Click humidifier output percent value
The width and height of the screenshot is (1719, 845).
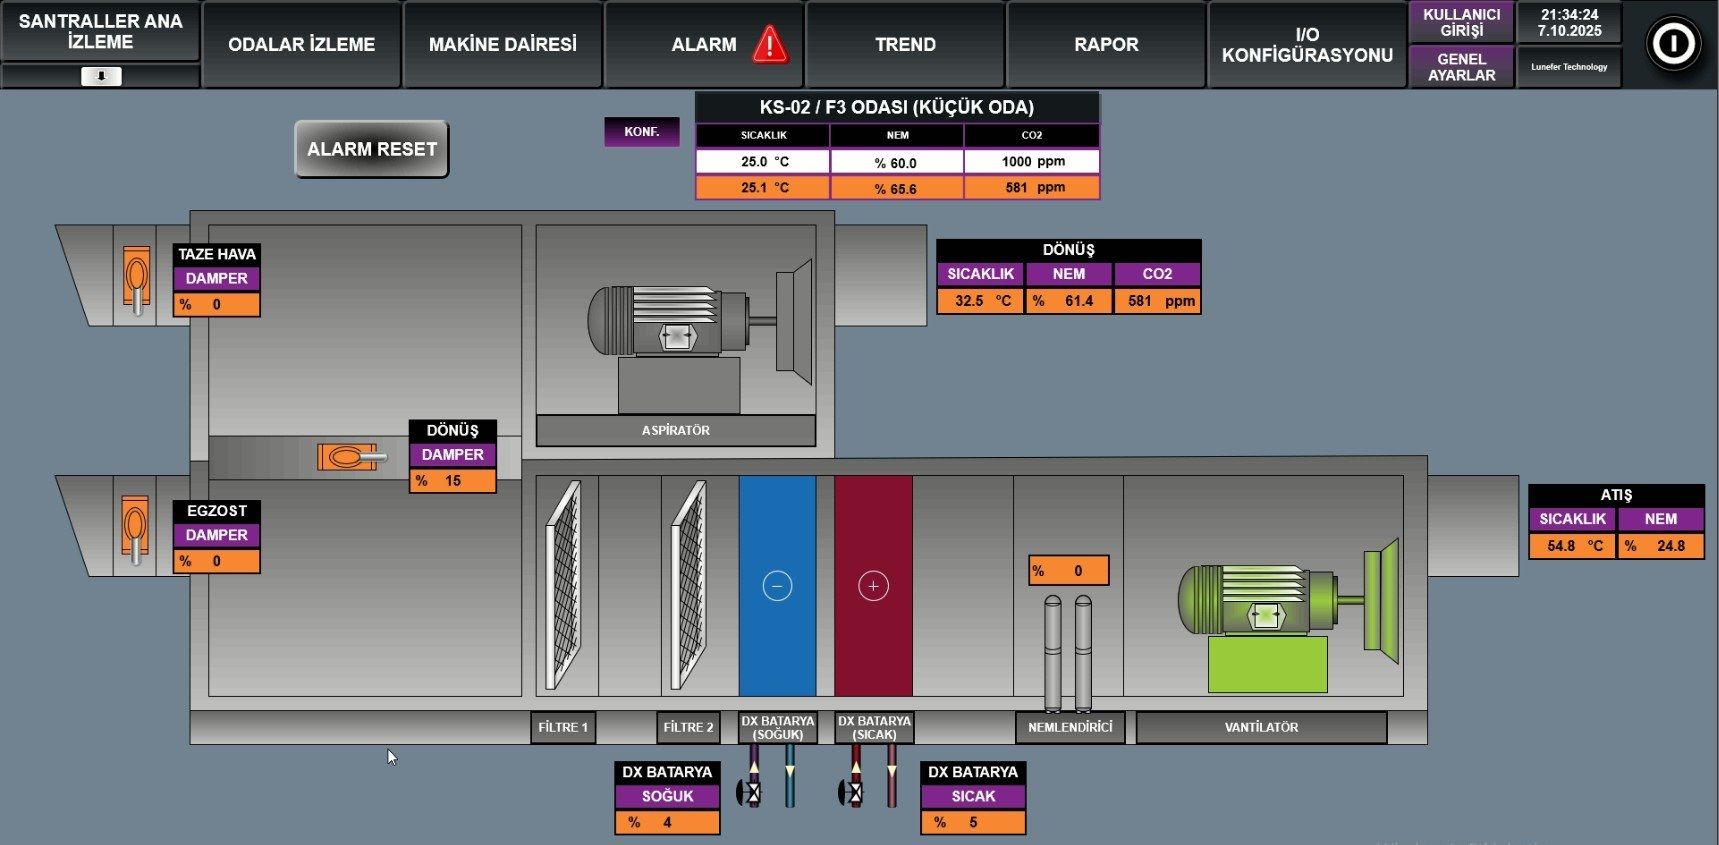click(x=1069, y=571)
